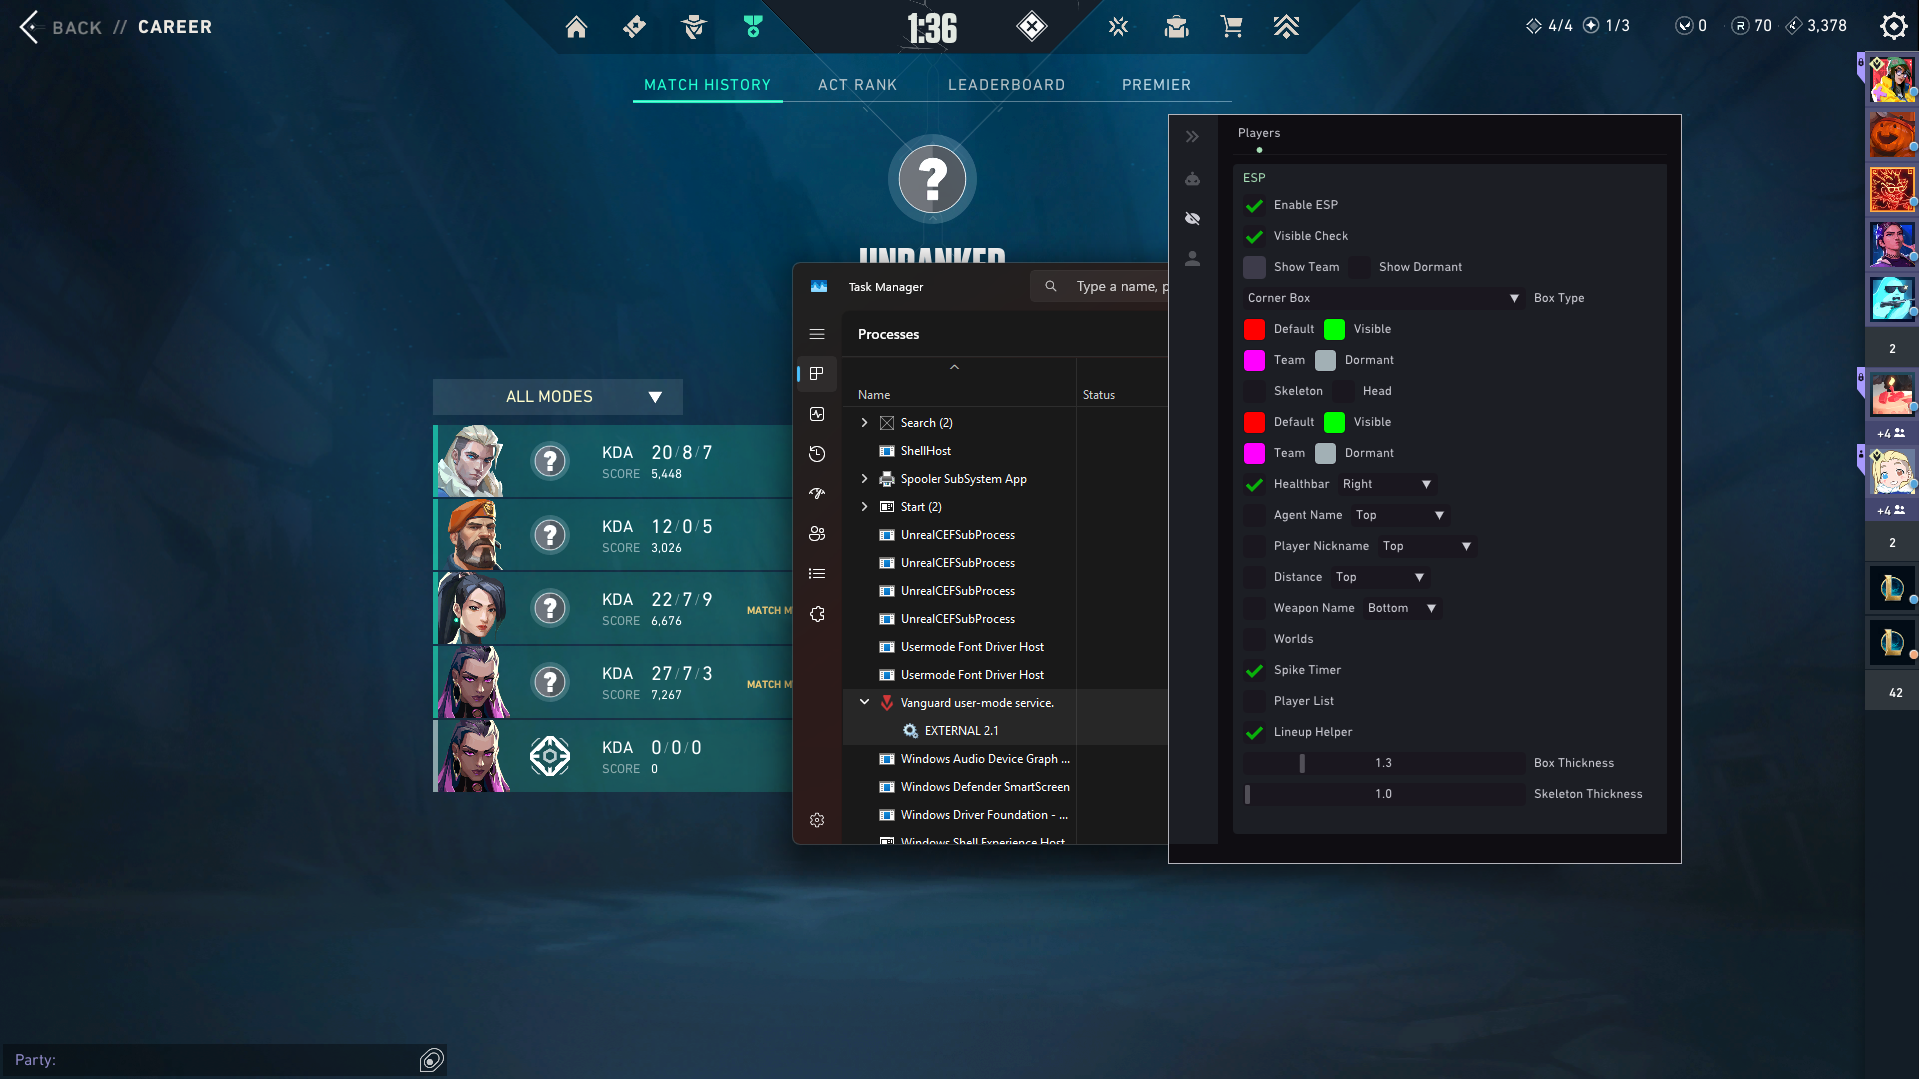Screen dimensions: 1919x1079
Task: Open the collection icon next to store cart
Action: pos(1176,27)
